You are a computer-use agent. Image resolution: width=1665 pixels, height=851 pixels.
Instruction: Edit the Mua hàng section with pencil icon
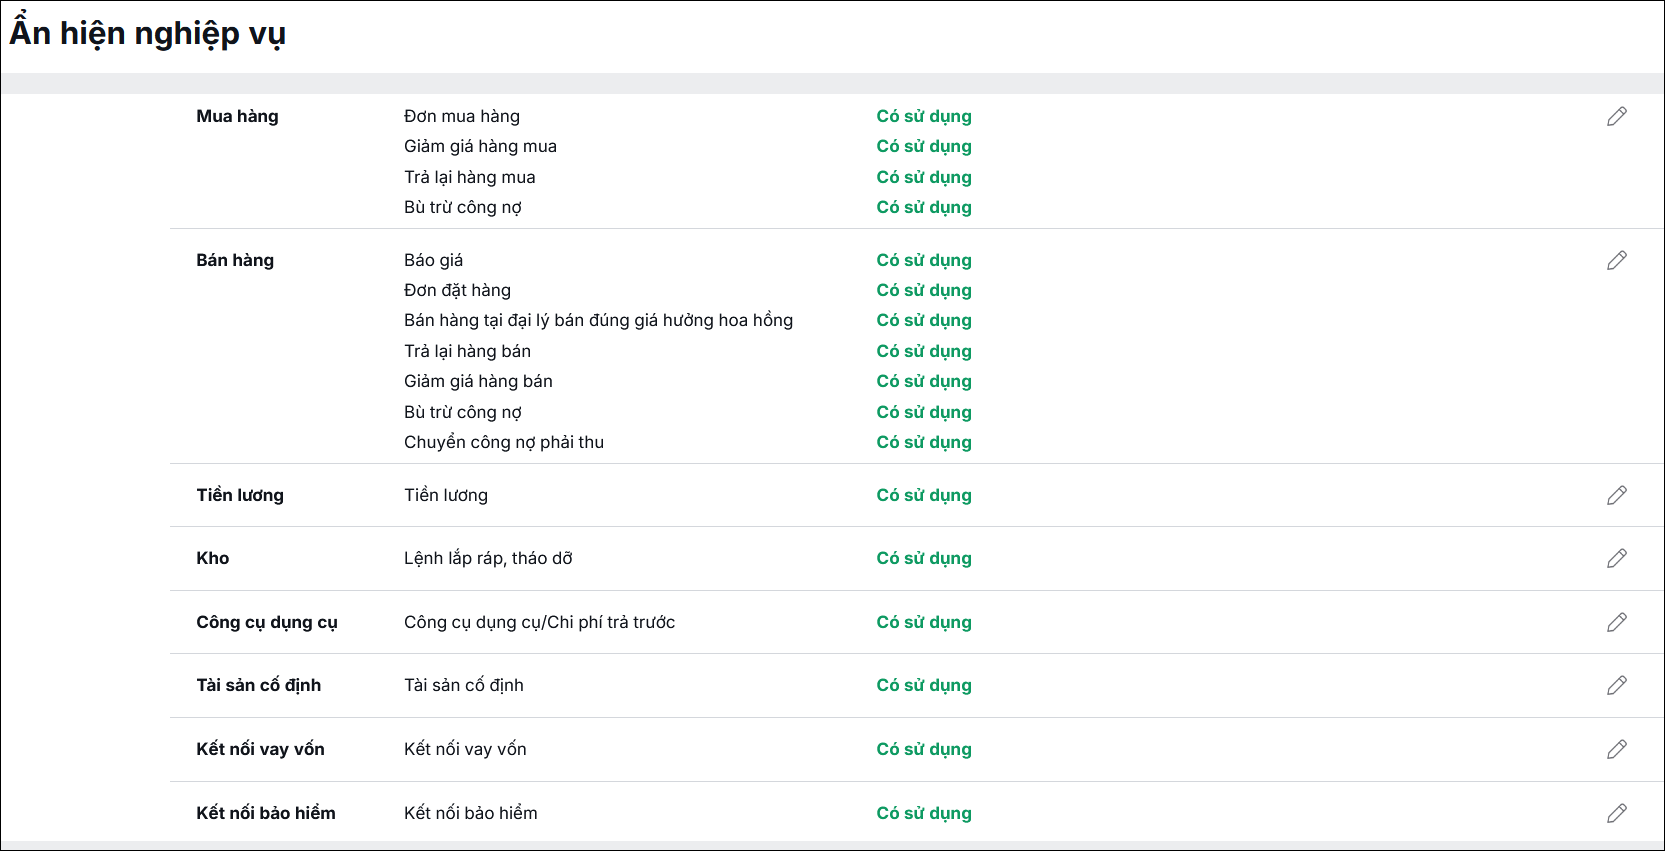click(1617, 116)
